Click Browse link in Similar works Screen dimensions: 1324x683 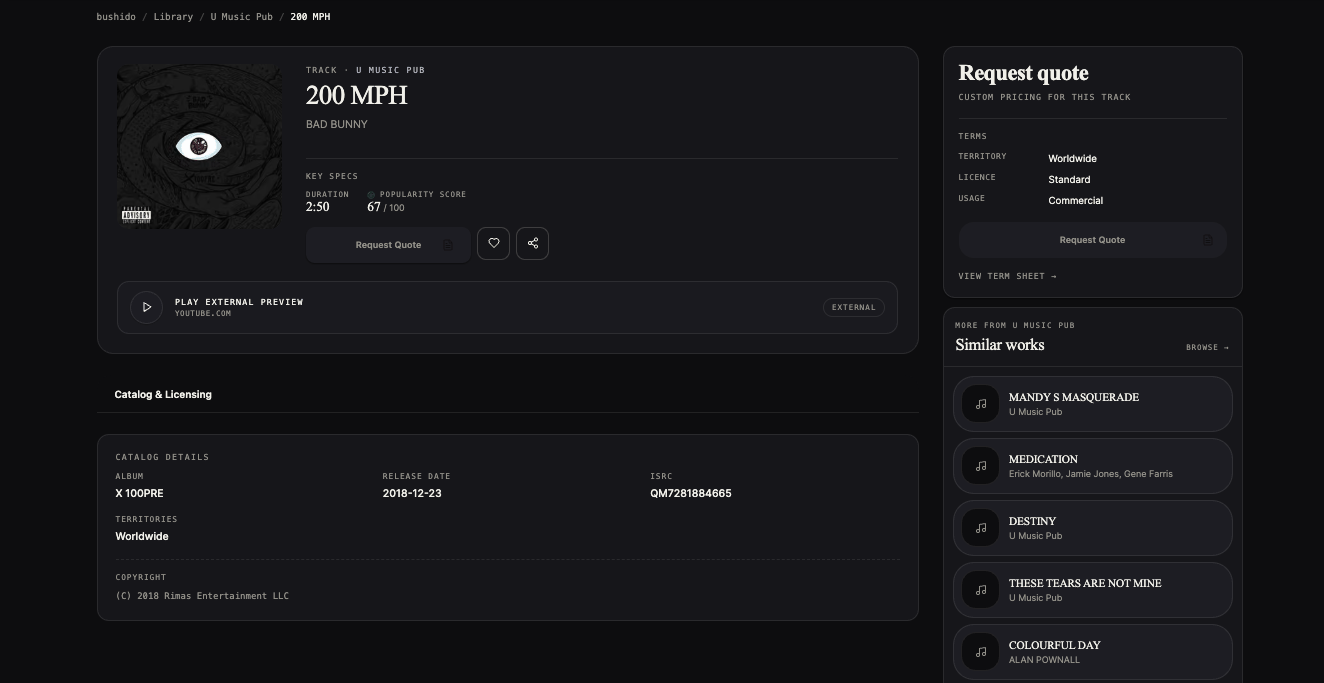click(1207, 348)
